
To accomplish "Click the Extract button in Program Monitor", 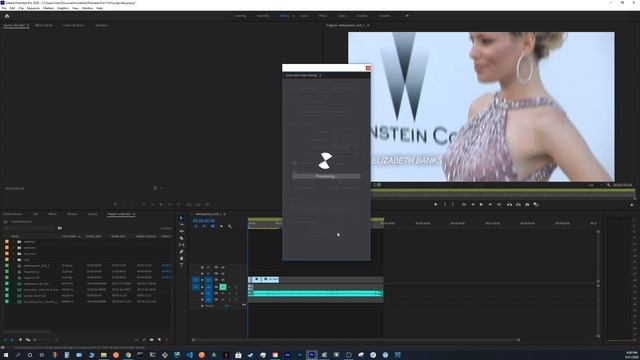I will point(518,204).
